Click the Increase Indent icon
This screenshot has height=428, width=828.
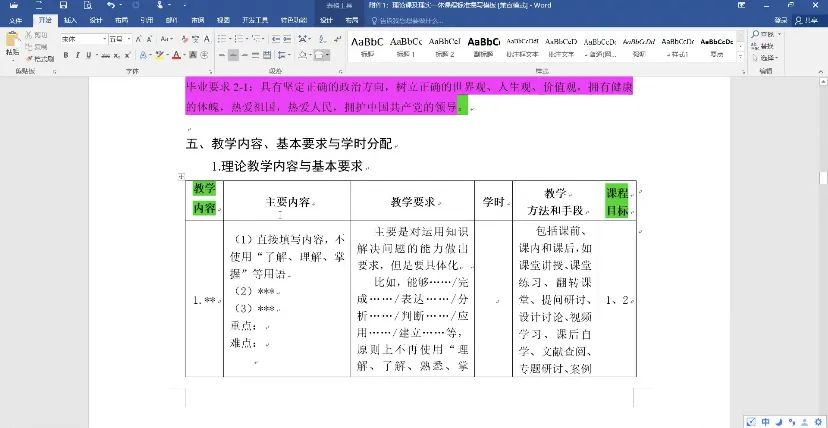pyautogui.click(x=287, y=39)
